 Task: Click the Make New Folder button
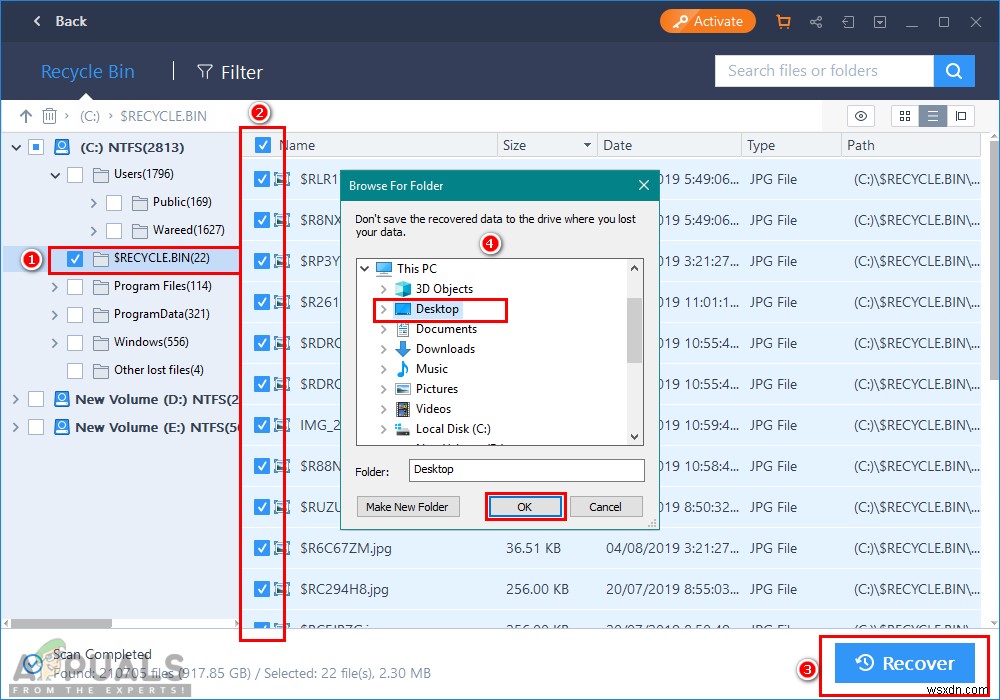tap(407, 507)
